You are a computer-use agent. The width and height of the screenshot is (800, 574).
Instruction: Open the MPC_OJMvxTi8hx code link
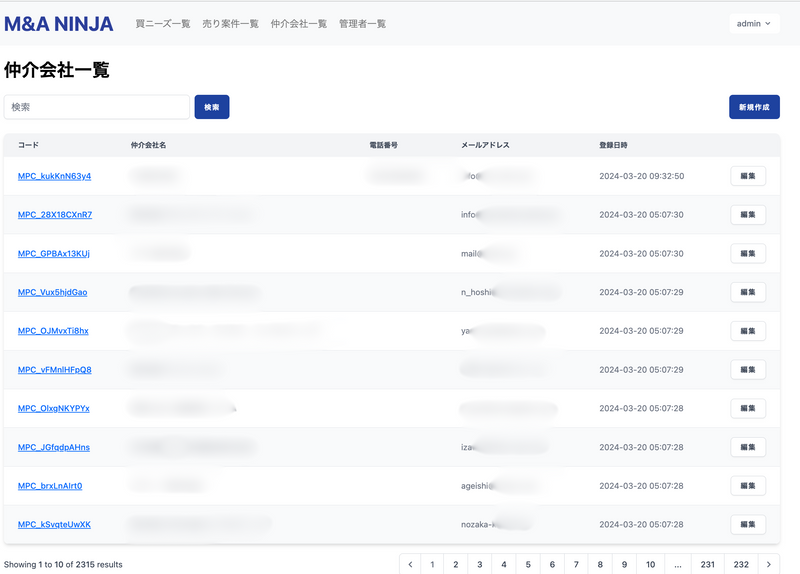coord(53,331)
